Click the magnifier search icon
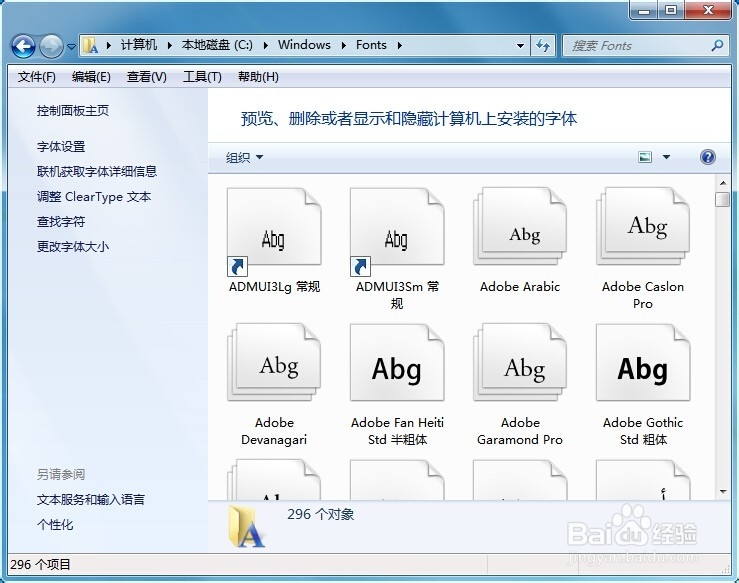Image resolution: width=739 pixels, height=583 pixels. (717, 46)
